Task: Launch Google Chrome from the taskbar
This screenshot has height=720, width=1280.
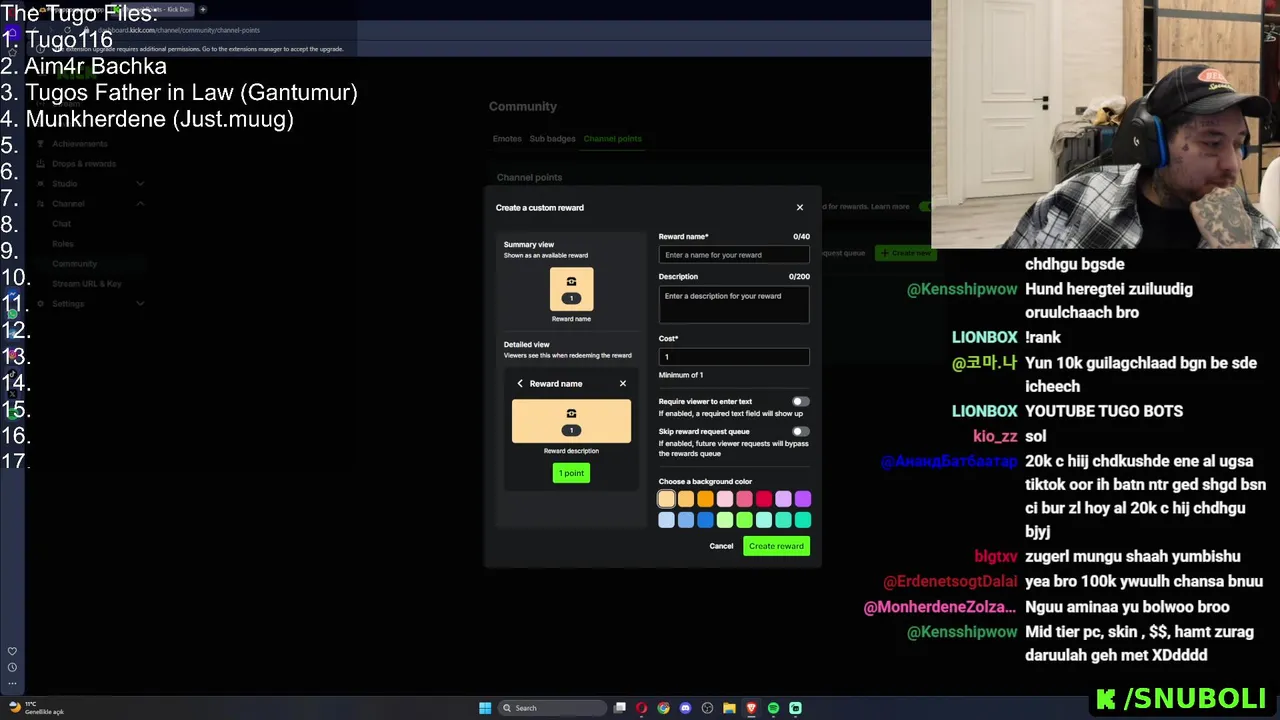Action: [663, 708]
